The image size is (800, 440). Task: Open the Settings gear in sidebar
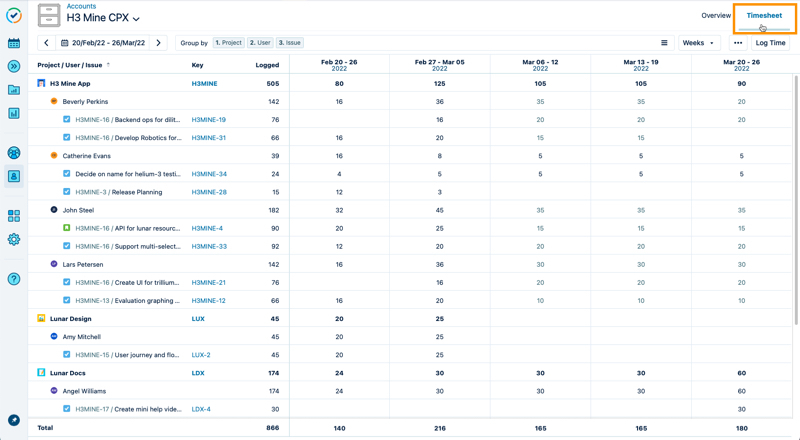point(14,240)
